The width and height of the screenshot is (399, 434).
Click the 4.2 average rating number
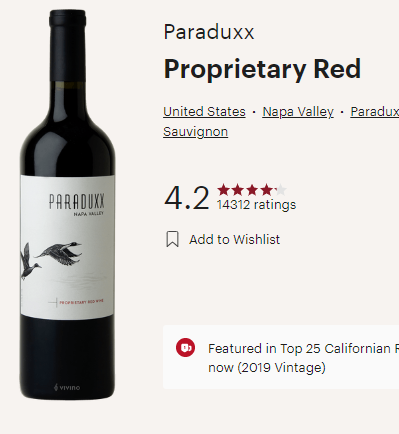[187, 198]
